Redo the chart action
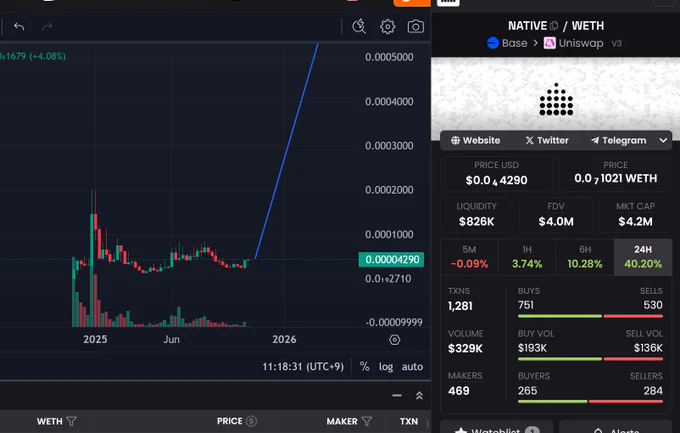 coord(47,26)
